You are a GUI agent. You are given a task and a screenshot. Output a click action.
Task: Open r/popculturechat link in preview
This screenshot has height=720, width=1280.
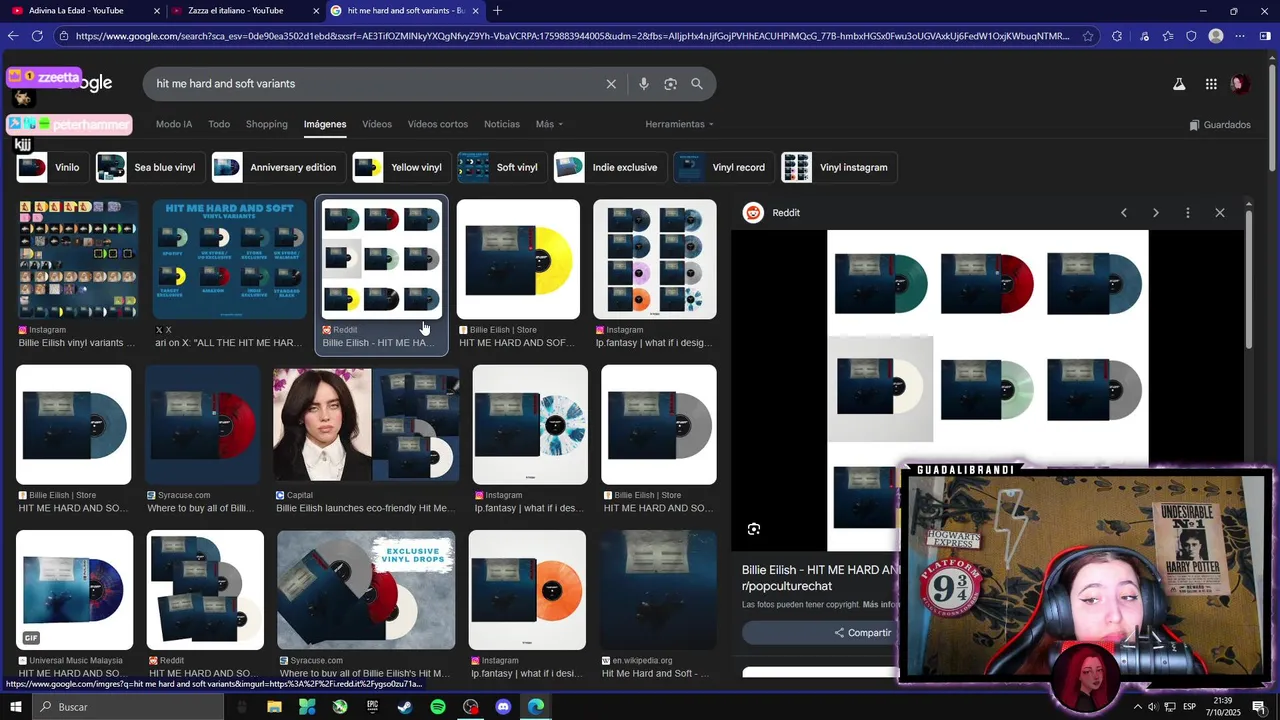pyautogui.click(x=786, y=586)
